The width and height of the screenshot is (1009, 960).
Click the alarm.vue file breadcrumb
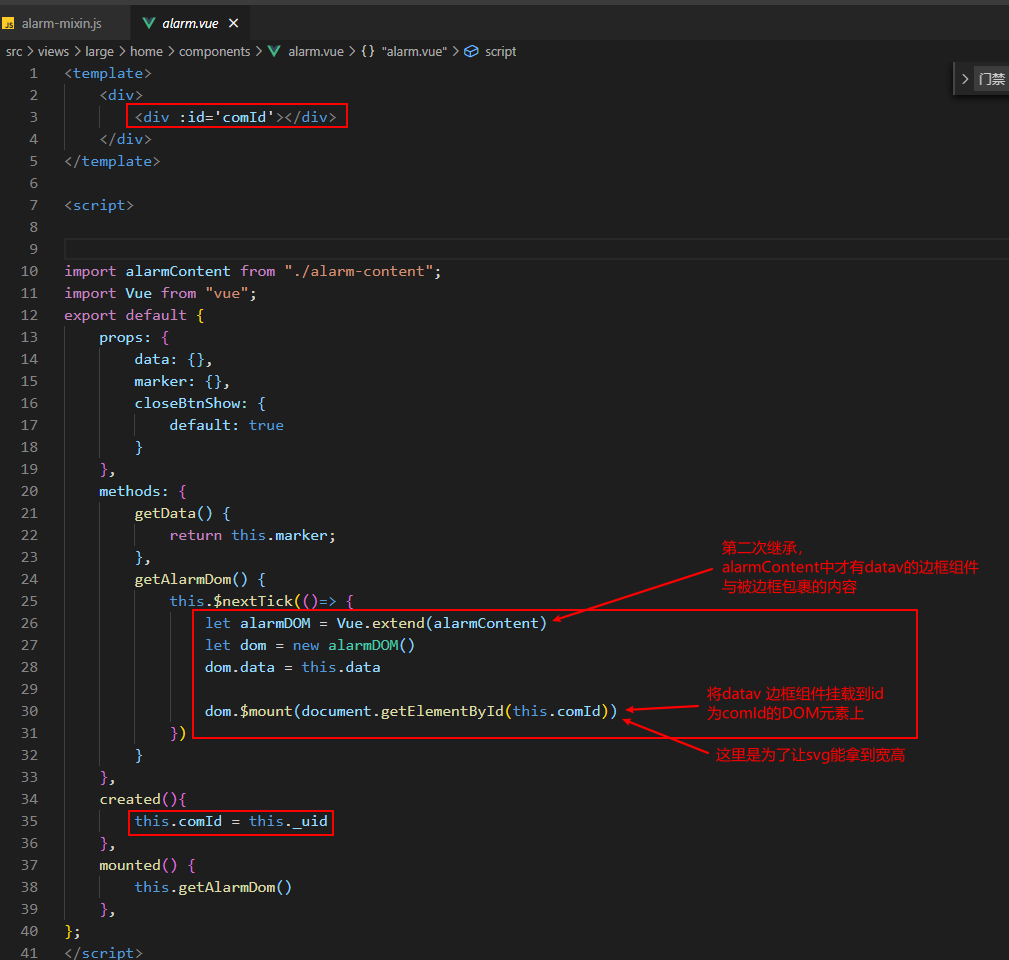point(315,51)
